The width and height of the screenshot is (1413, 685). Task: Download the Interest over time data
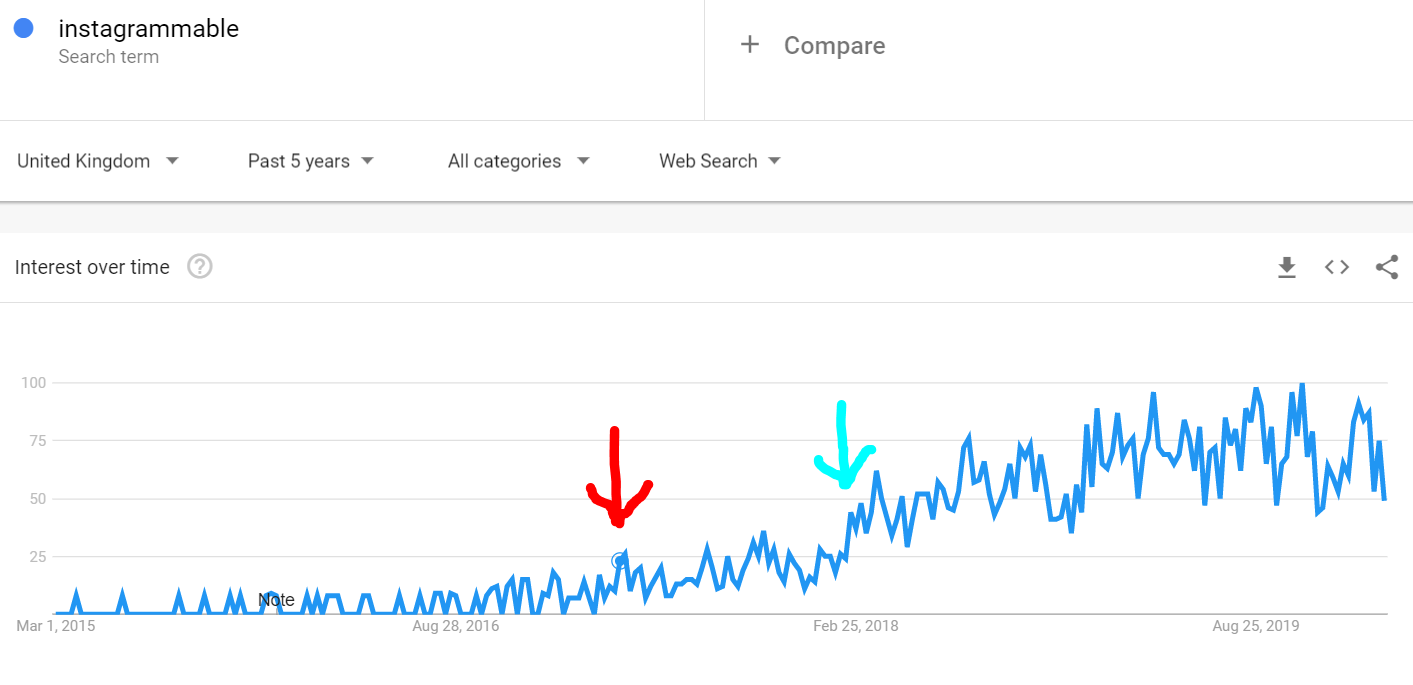[x=1287, y=267]
